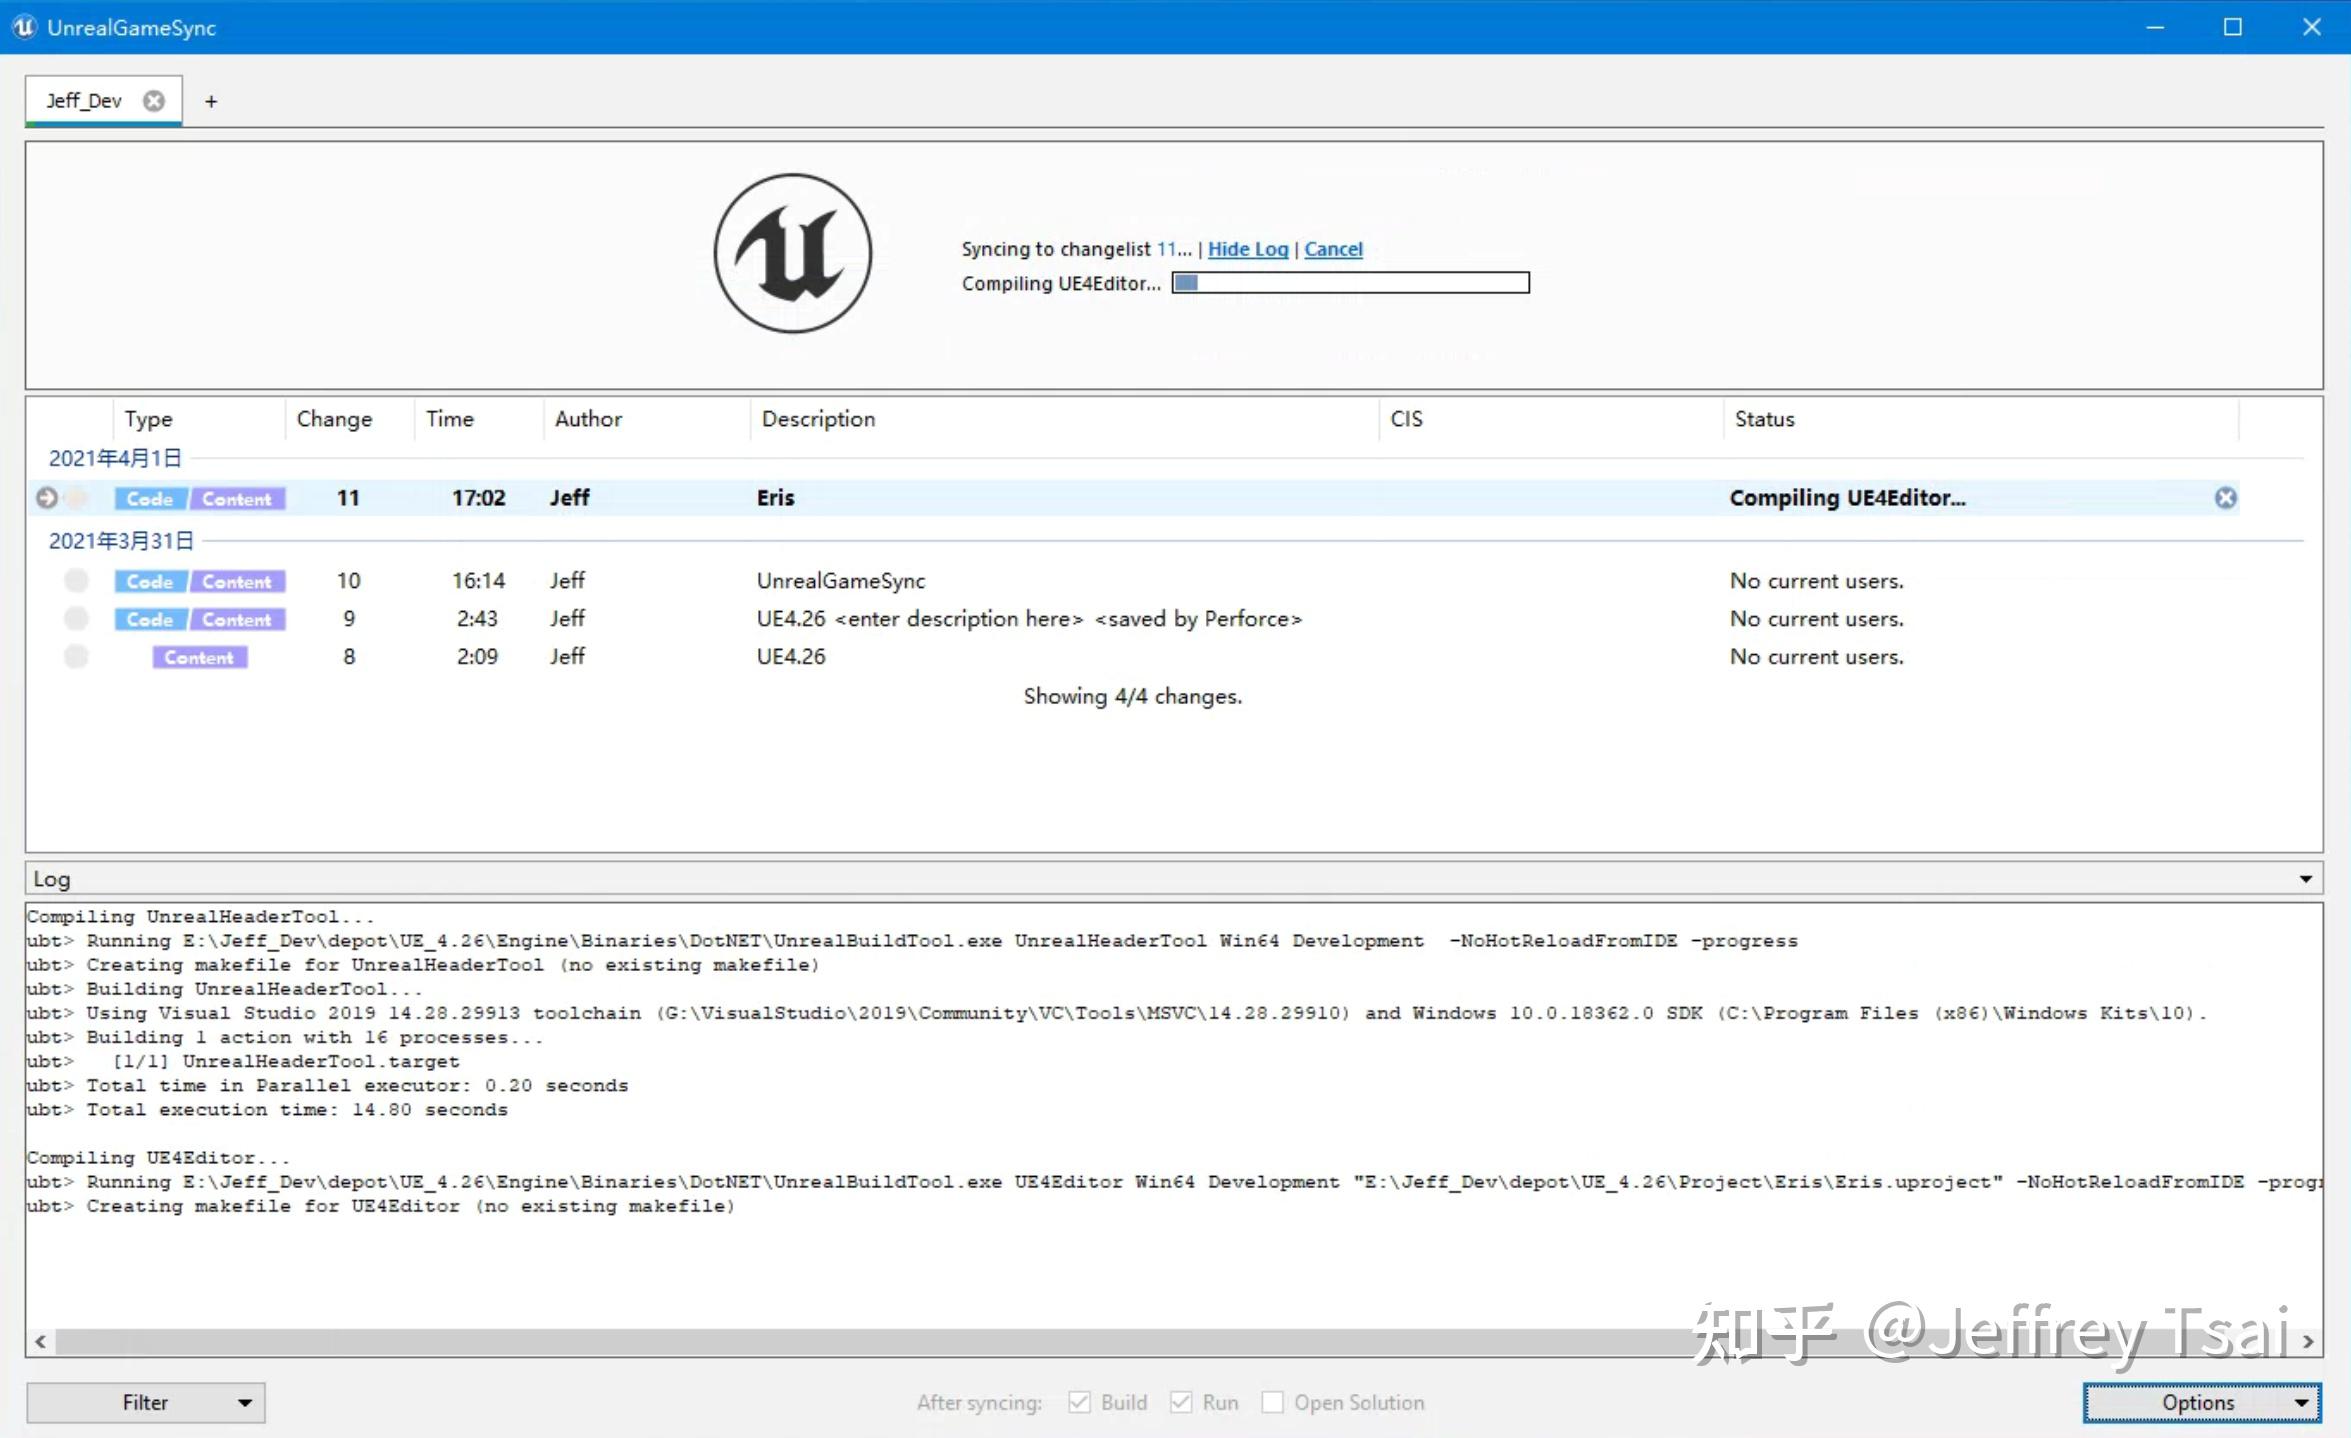This screenshot has height=1438, width=2351.
Task: Enable the Open Solution checkbox
Action: (1272, 1402)
